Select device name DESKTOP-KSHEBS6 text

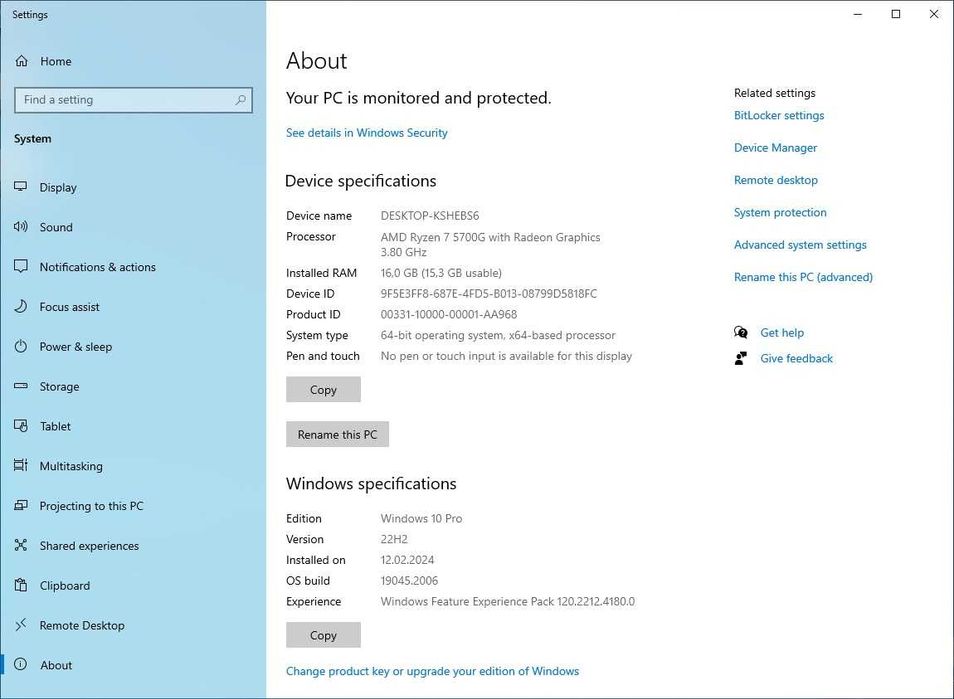[x=430, y=216]
